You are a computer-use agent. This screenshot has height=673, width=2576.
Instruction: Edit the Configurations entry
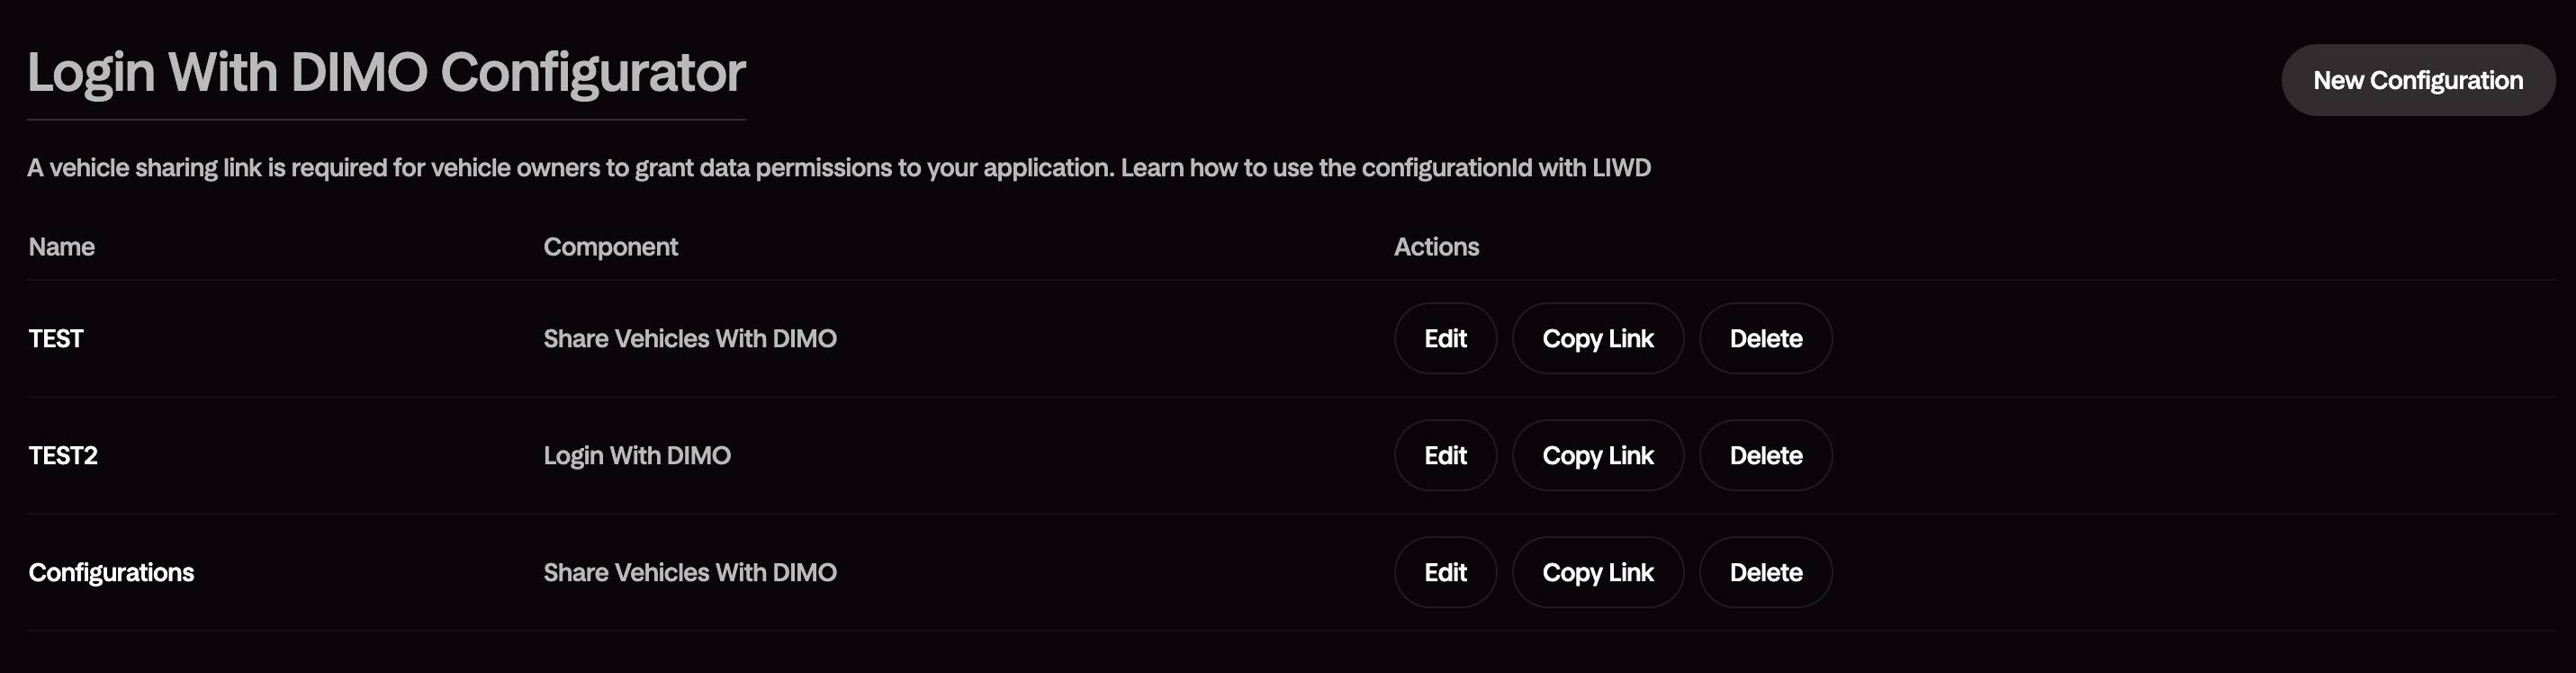pos(1445,572)
